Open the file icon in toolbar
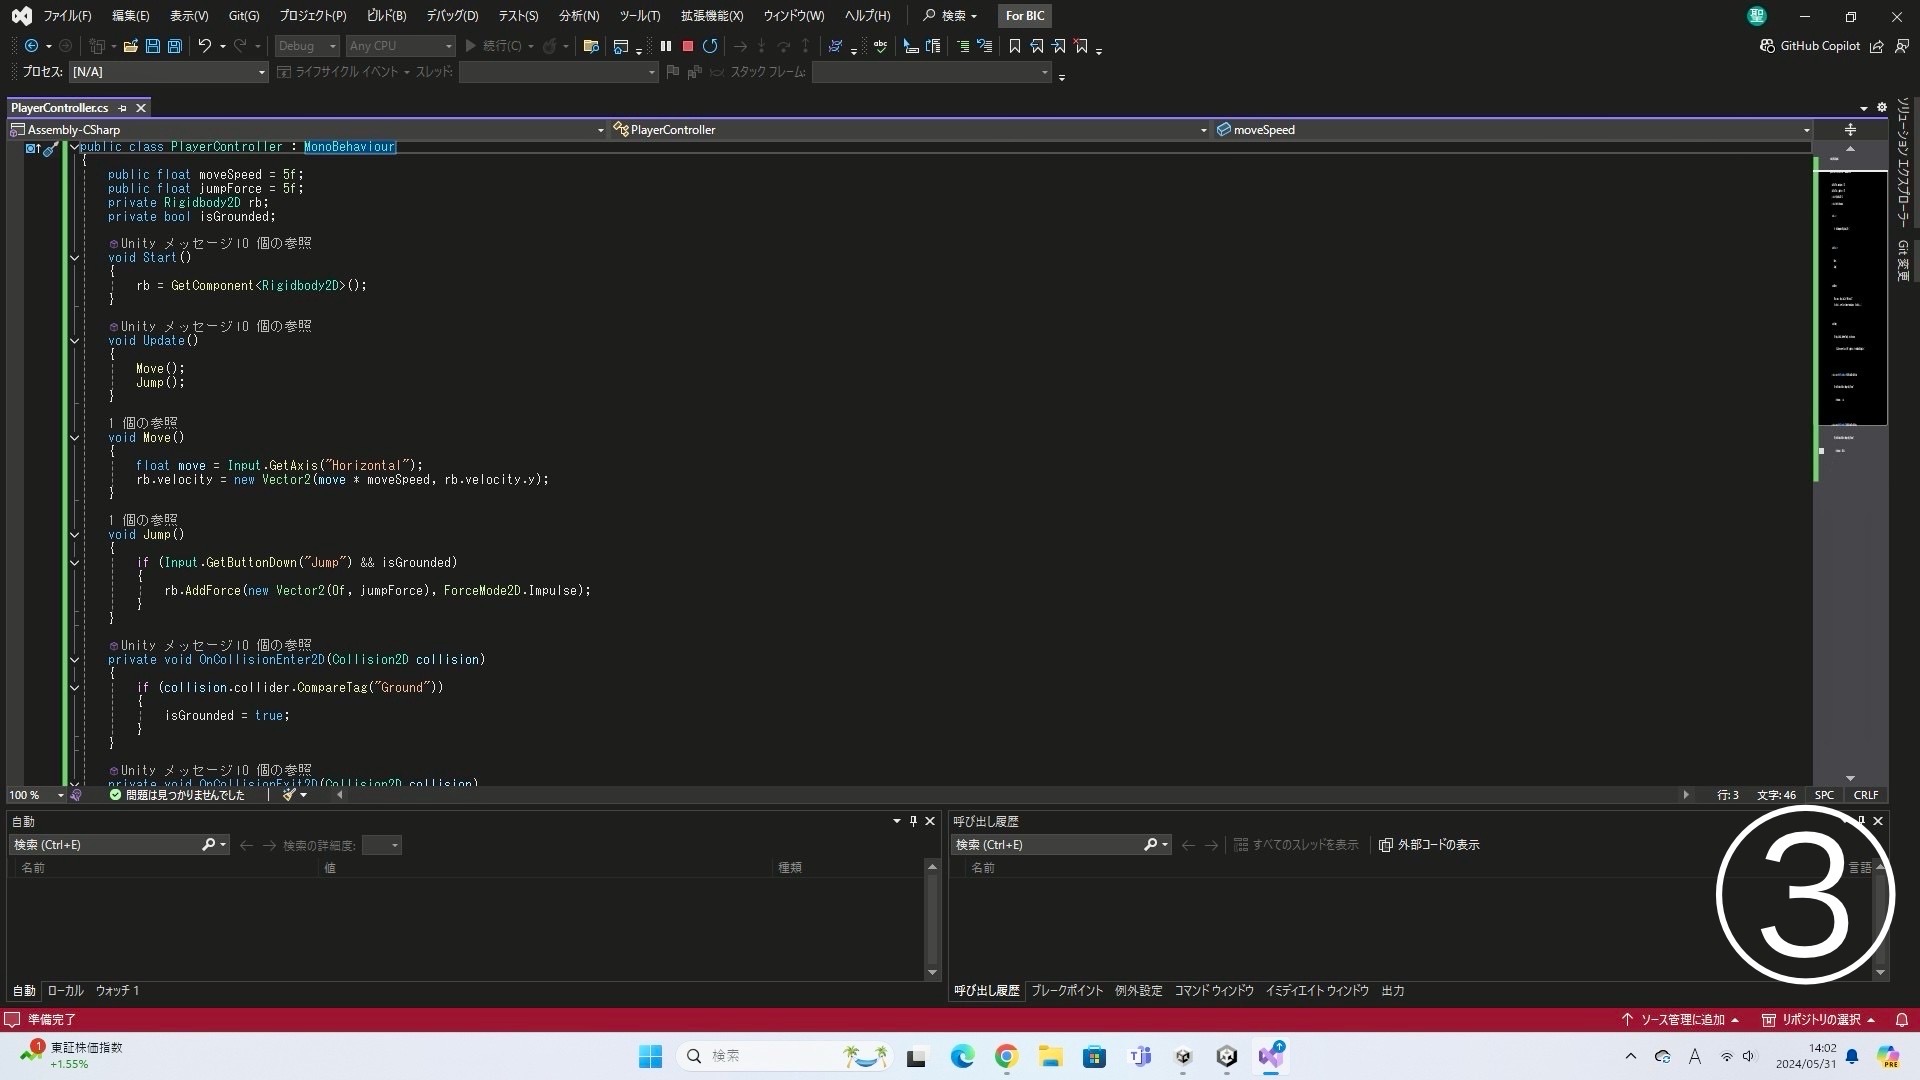Image resolution: width=1920 pixels, height=1080 pixels. (x=130, y=46)
